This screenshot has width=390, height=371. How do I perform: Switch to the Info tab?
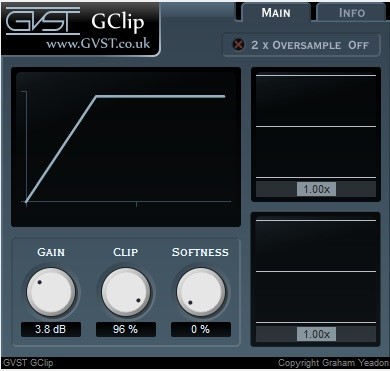coord(352,13)
